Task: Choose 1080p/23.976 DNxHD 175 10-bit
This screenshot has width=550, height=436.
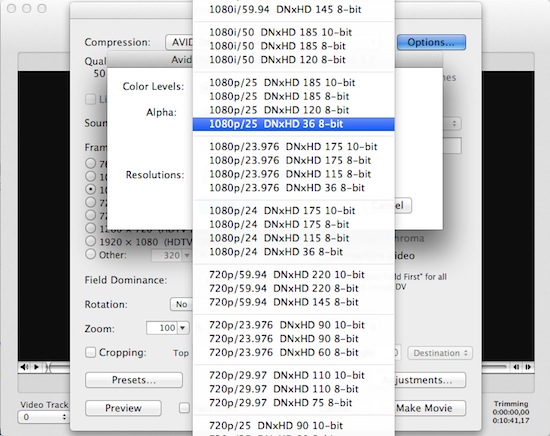Action: (294, 147)
